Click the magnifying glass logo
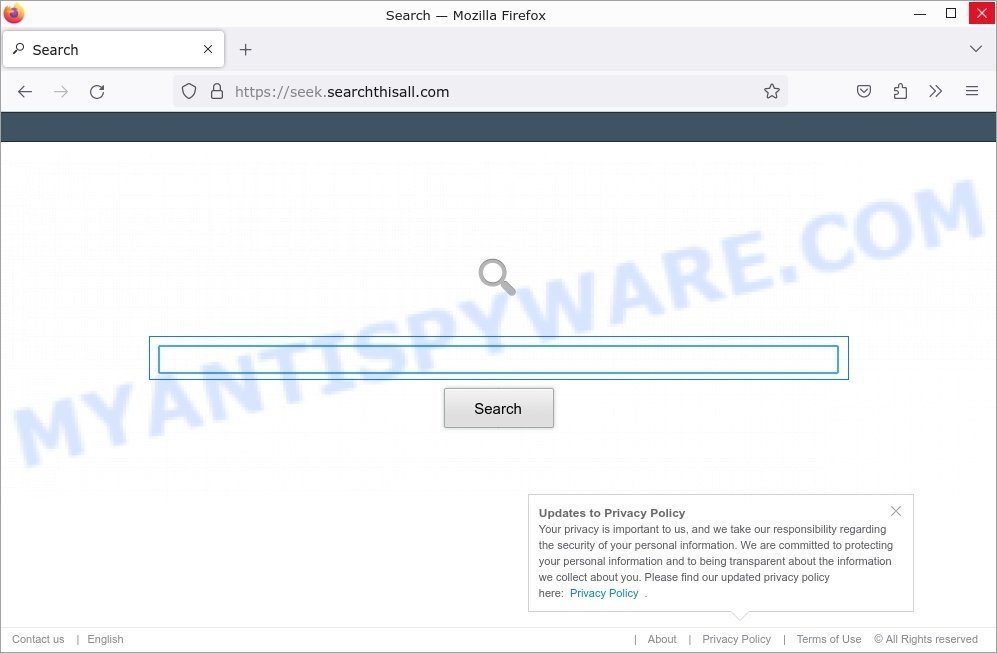This screenshot has width=997, height=653. click(497, 277)
